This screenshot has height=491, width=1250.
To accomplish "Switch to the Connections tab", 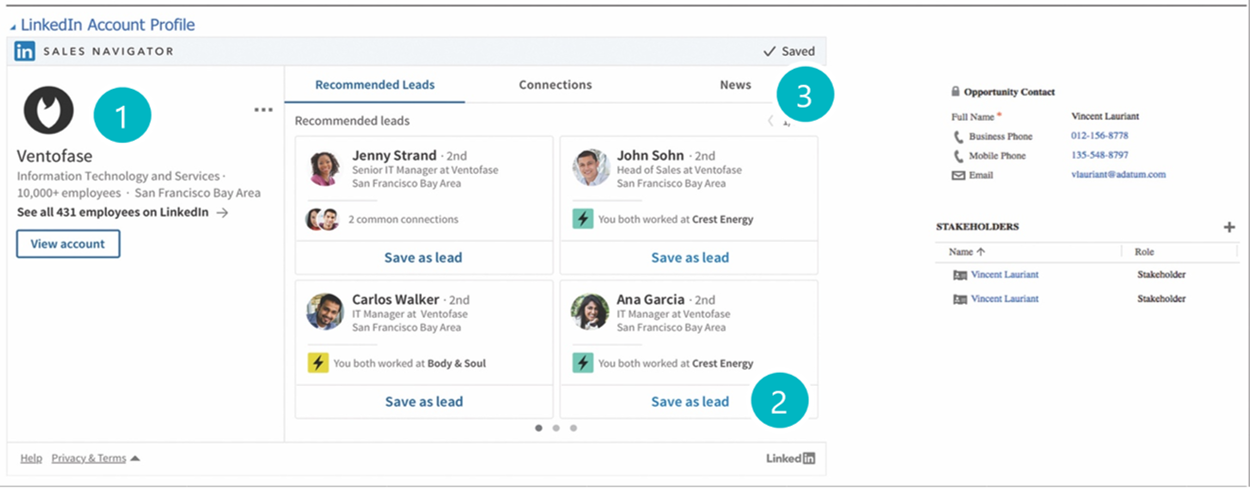I will click(555, 85).
